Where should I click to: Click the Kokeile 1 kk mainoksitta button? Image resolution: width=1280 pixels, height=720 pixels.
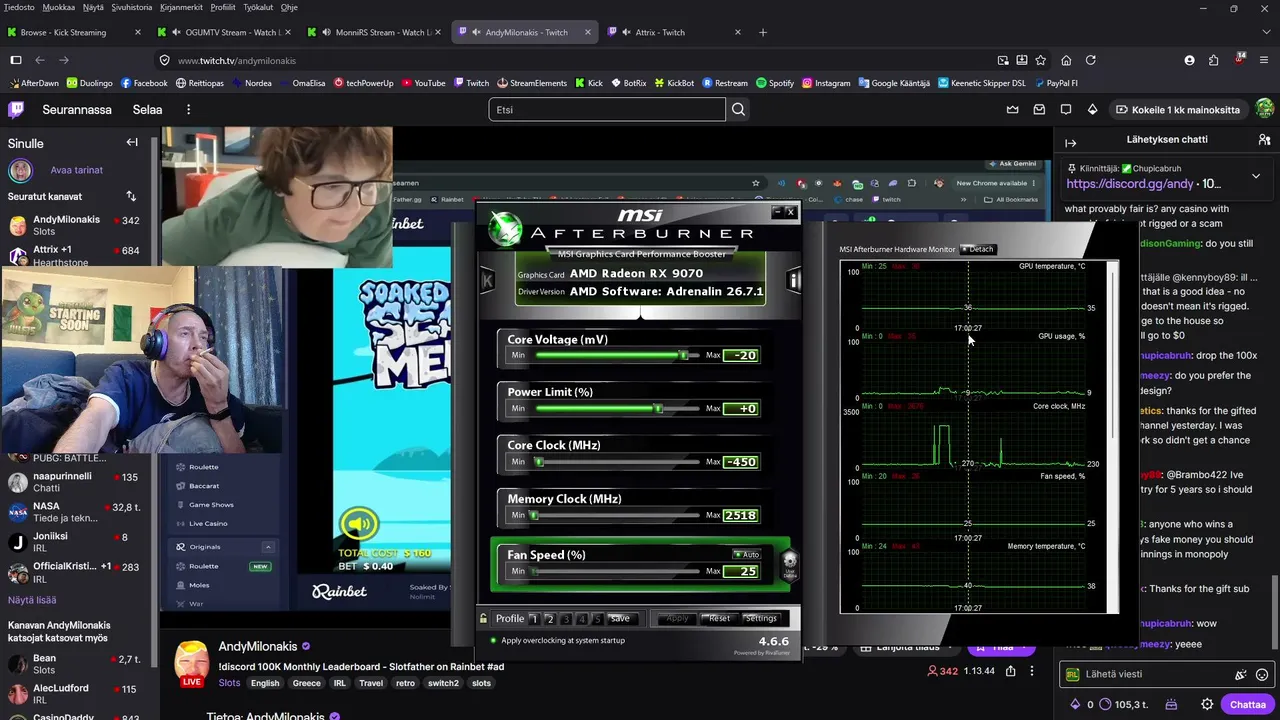tap(1178, 109)
